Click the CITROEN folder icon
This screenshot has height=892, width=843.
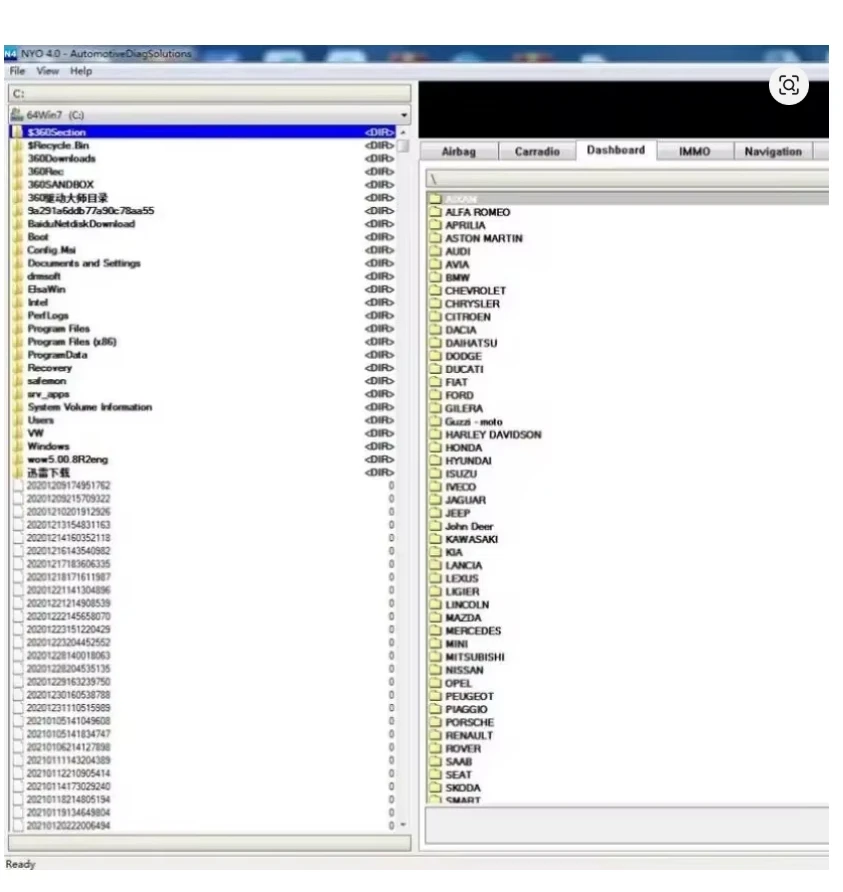(436, 317)
